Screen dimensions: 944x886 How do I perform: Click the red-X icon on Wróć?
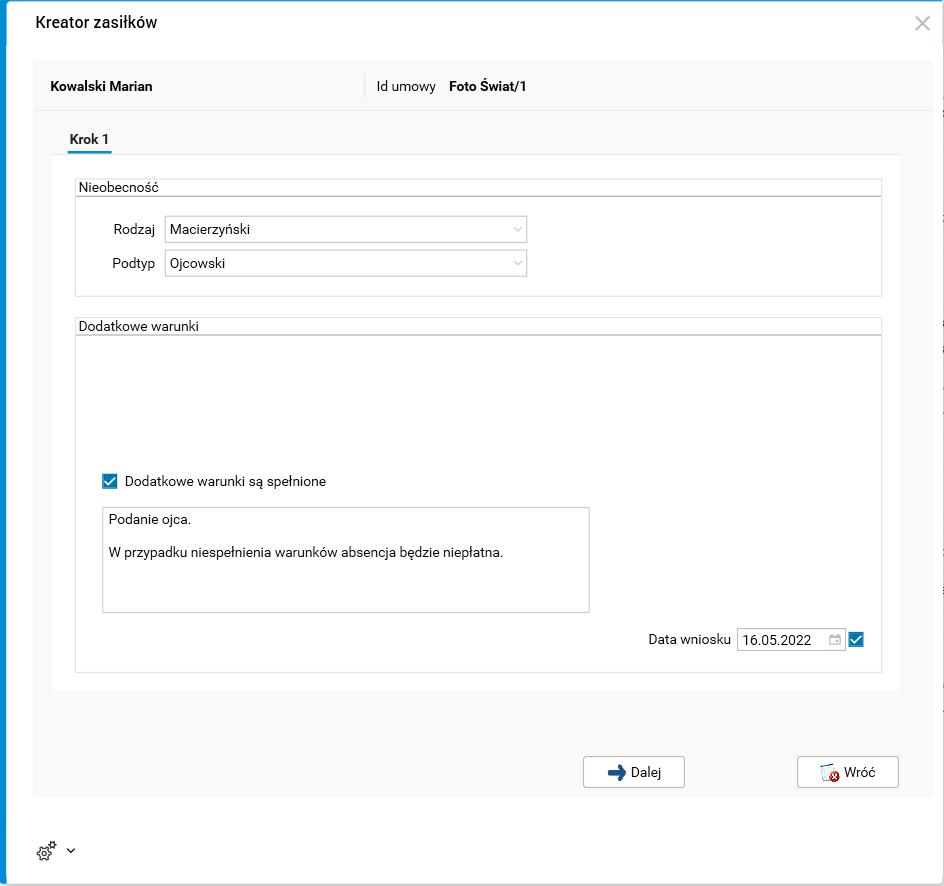tap(829, 773)
